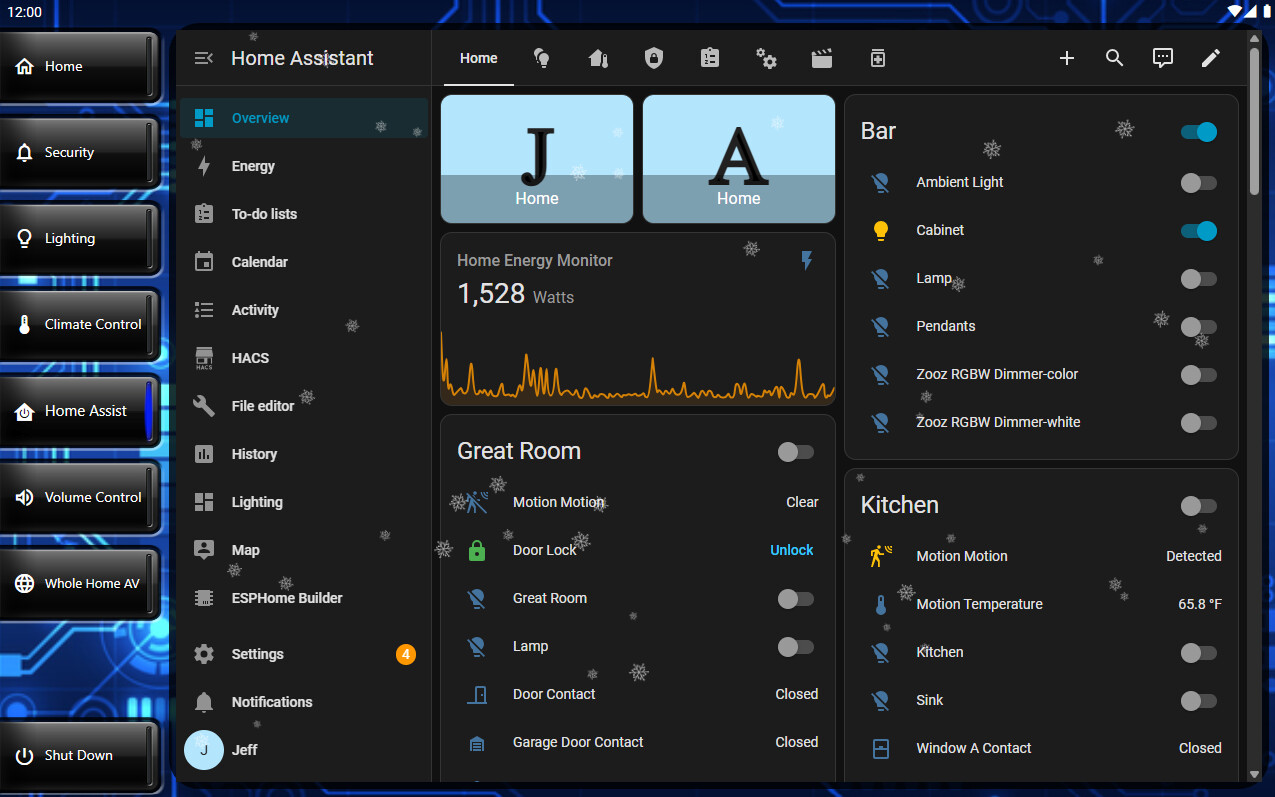Open the Assist chat bubble icon
The width and height of the screenshot is (1275, 797).
pos(1163,58)
